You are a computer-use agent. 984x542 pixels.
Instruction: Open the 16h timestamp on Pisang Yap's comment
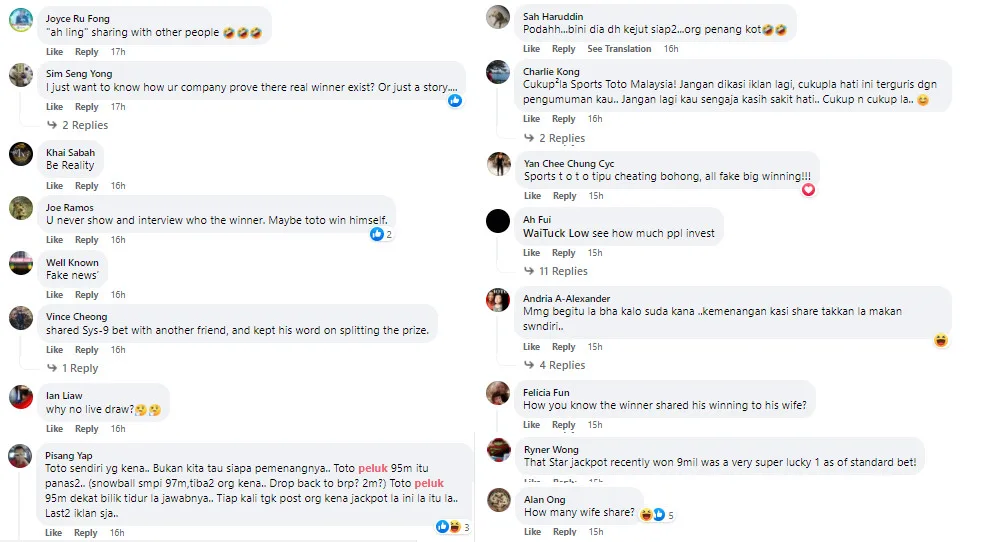click(x=118, y=533)
